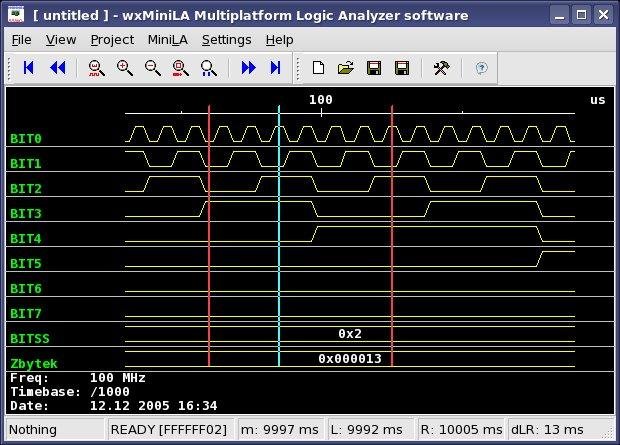Click the BIT6 channel label
The height and width of the screenshot is (445, 620).
26,288
